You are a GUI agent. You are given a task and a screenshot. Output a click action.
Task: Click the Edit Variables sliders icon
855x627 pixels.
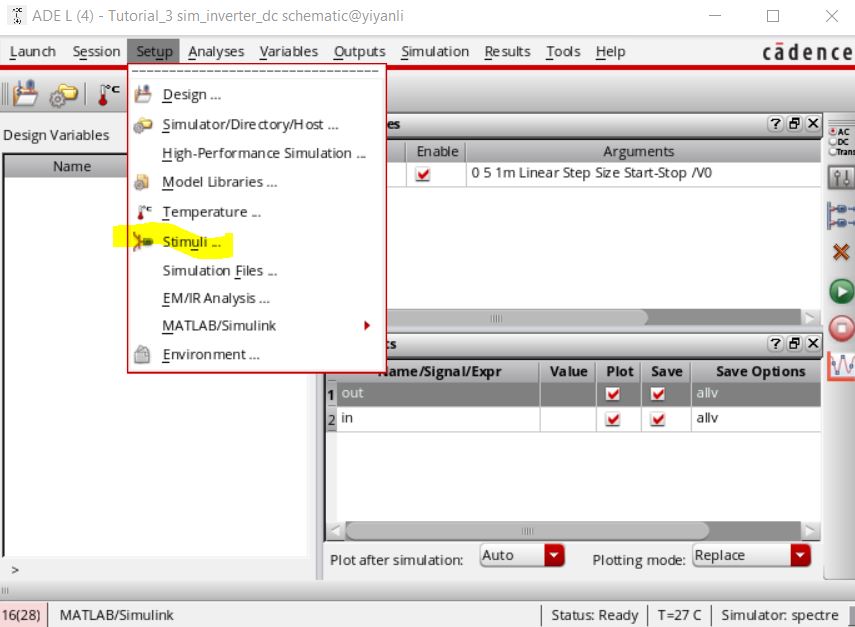pos(841,178)
